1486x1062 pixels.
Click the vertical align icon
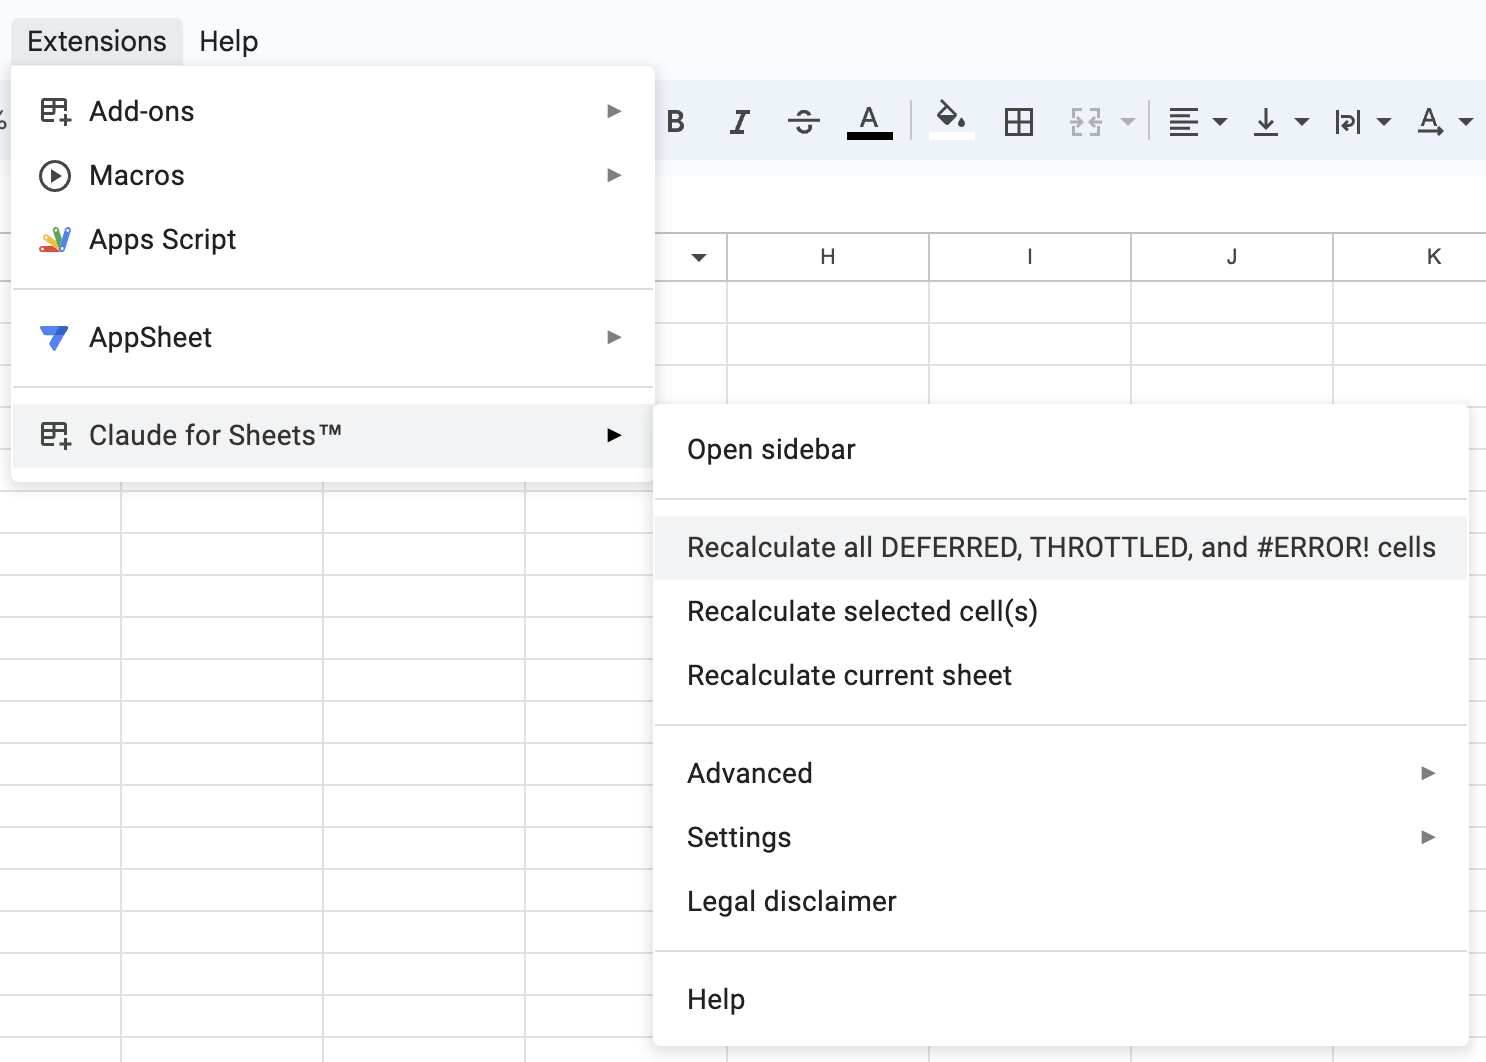1266,122
